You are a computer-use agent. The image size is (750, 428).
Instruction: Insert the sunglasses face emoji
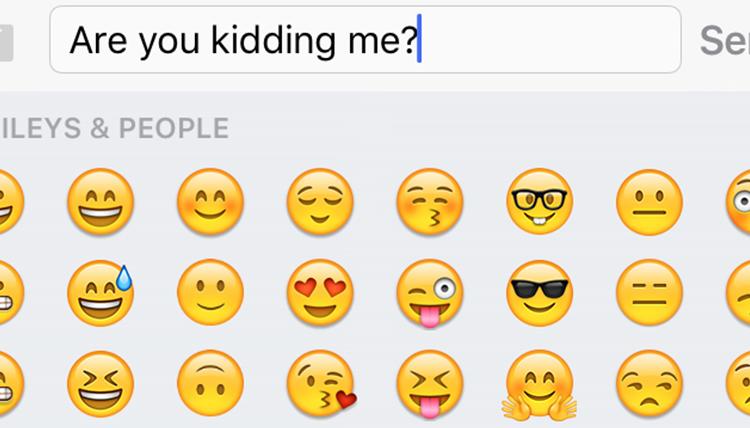click(x=540, y=293)
